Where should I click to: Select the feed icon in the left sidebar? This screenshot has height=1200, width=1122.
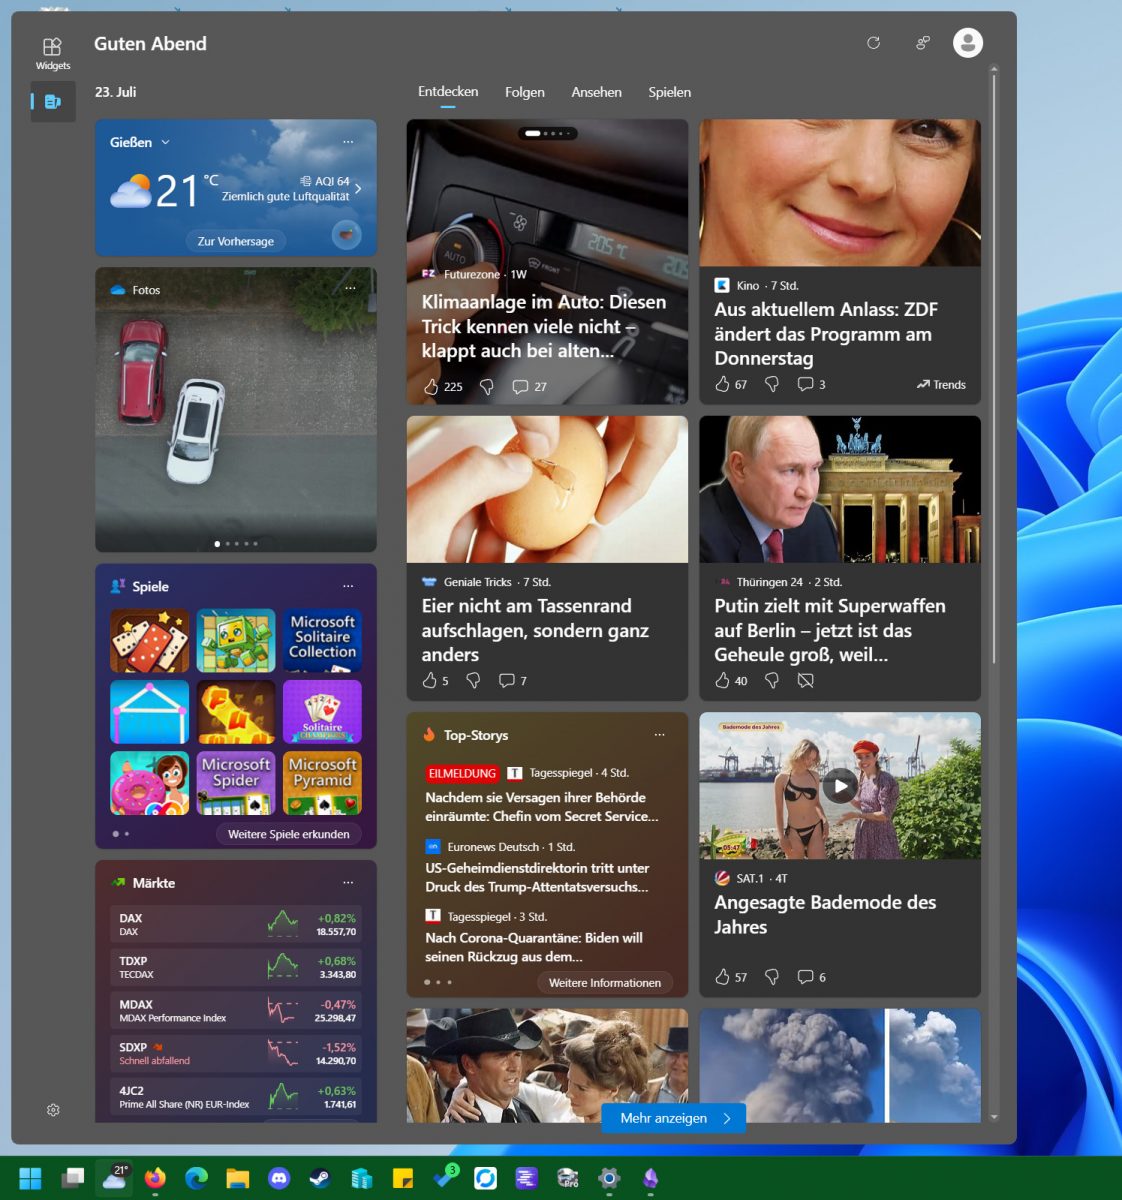53,101
